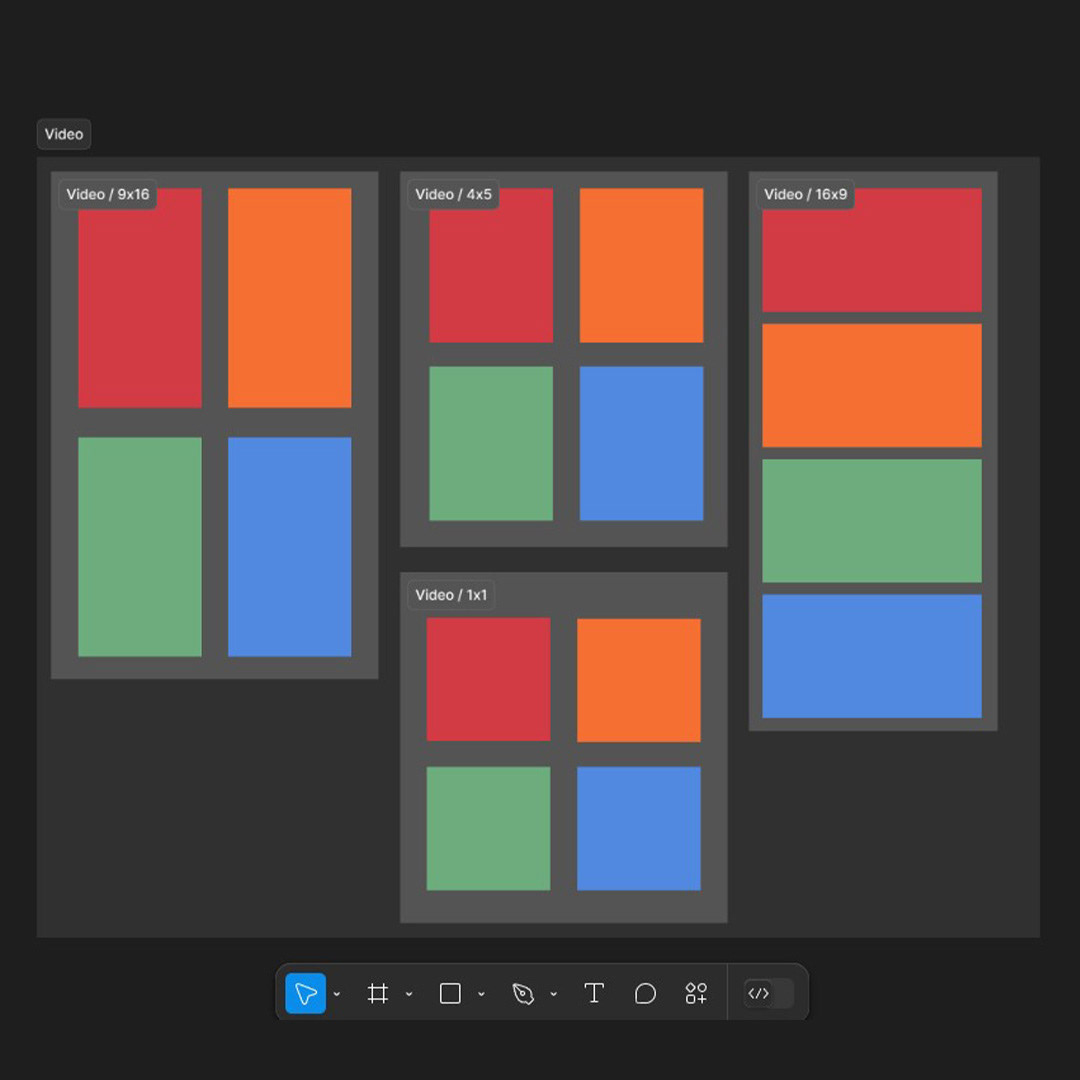The image size is (1080, 1080).
Task: Expand the Frame tool dropdown chevron
Action: (409, 994)
